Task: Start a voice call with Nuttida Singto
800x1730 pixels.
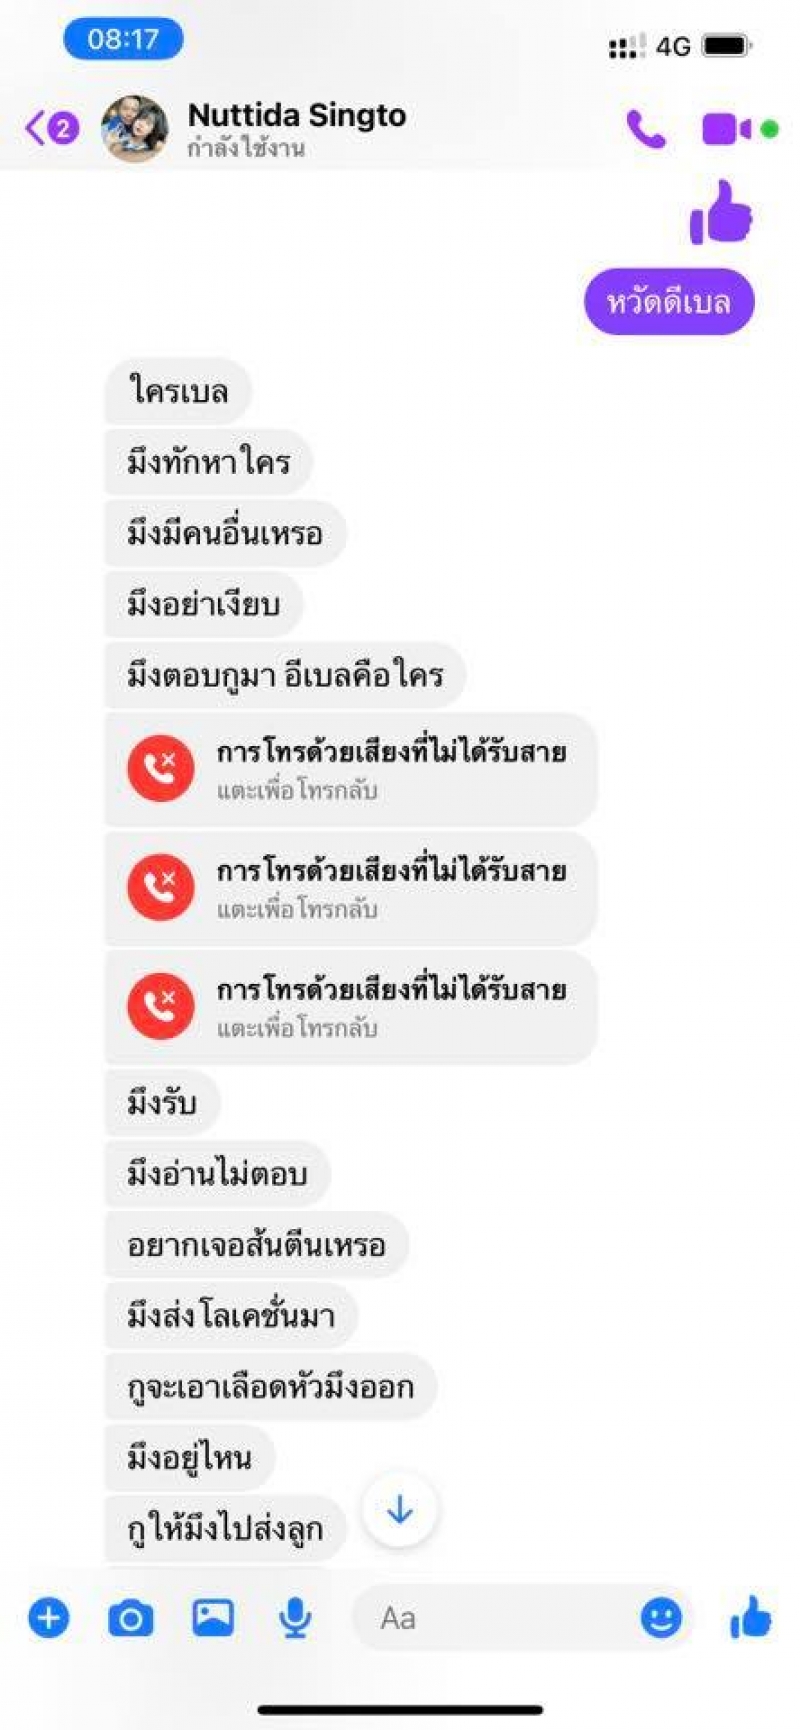Action: tap(645, 129)
